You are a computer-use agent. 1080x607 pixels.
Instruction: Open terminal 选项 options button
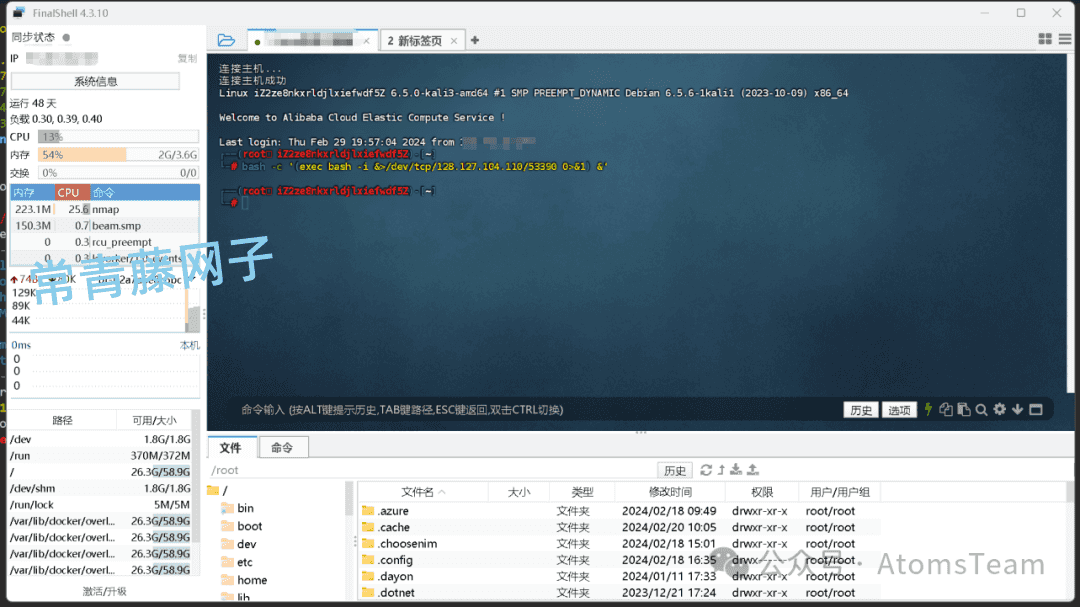899,410
